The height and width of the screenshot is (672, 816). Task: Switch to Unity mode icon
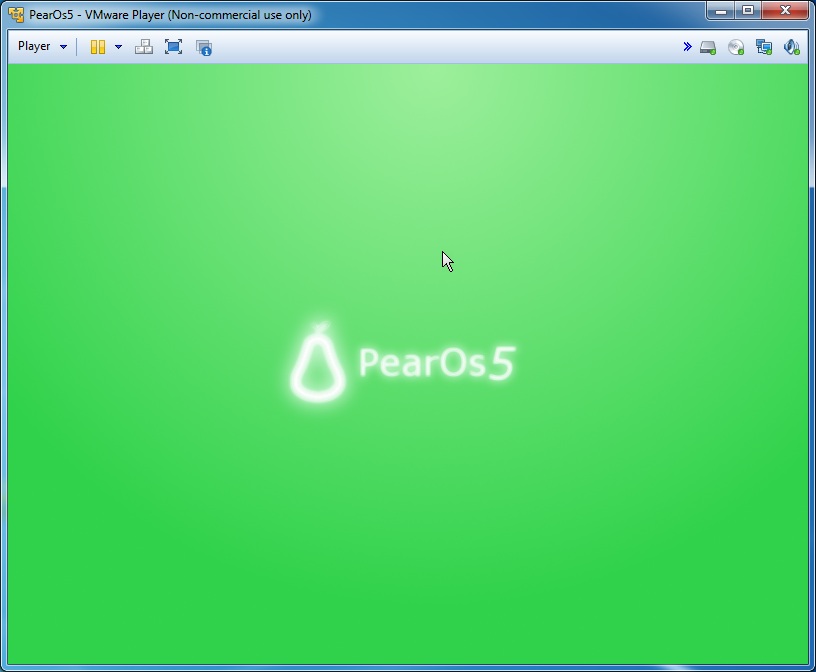pyautogui.click(x=203, y=47)
